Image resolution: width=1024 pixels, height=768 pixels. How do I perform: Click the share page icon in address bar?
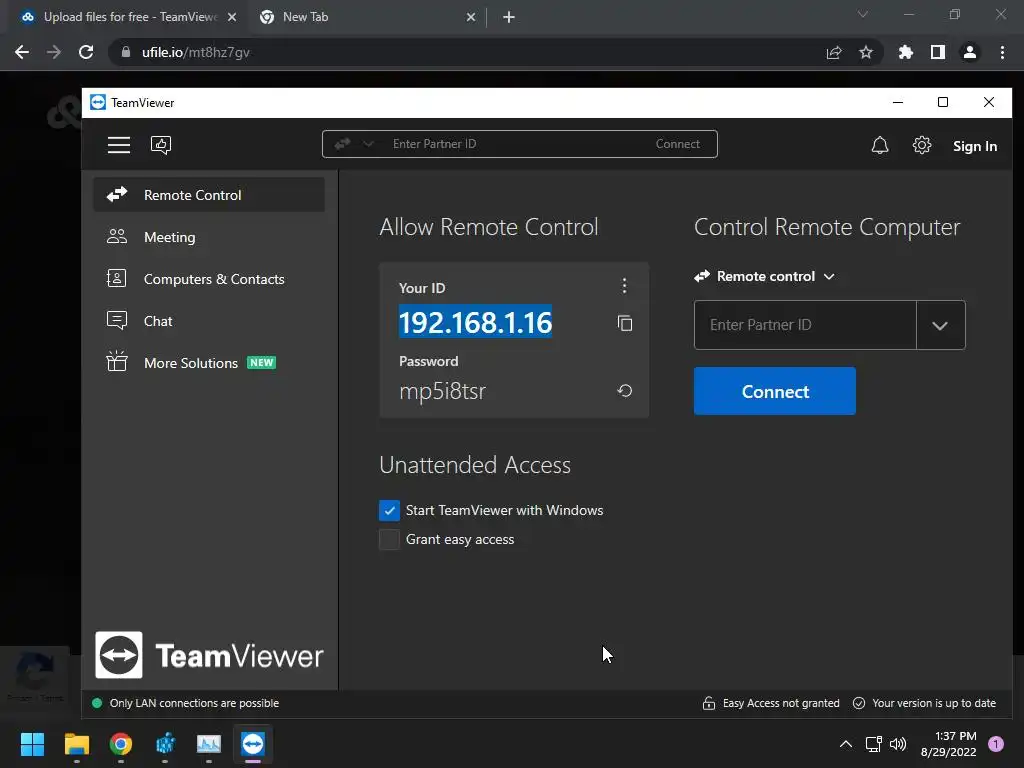pos(834,52)
